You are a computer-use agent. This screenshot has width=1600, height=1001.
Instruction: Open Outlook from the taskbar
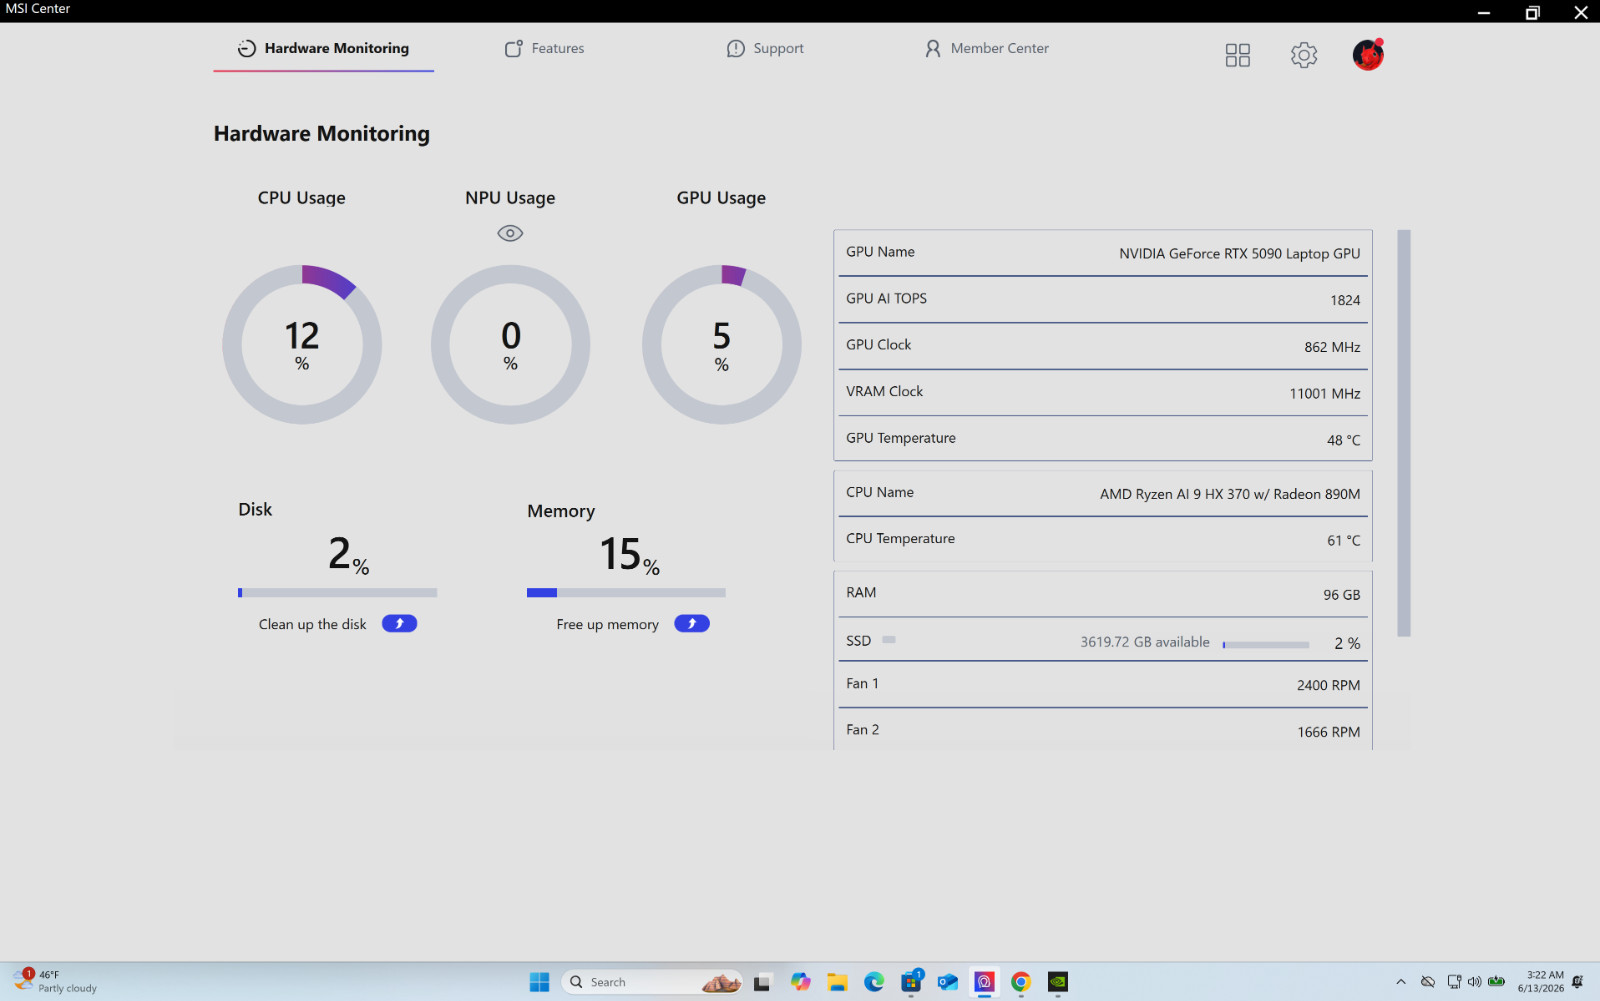(x=948, y=982)
